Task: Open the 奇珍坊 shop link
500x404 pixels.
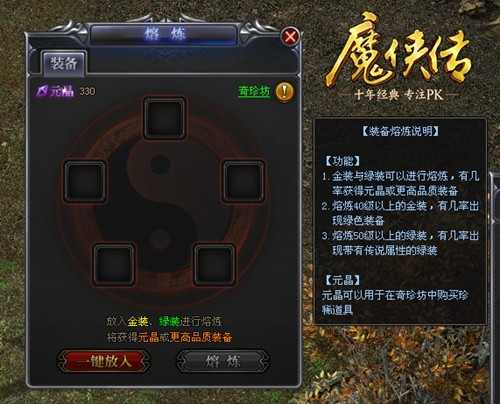Action: pos(254,91)
